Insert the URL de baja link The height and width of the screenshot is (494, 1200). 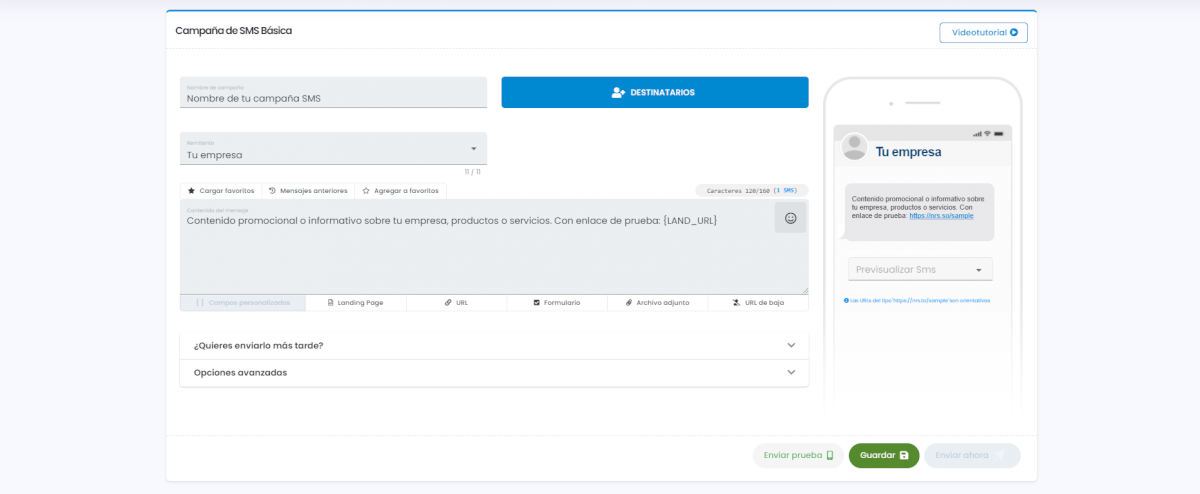point(758,302)
